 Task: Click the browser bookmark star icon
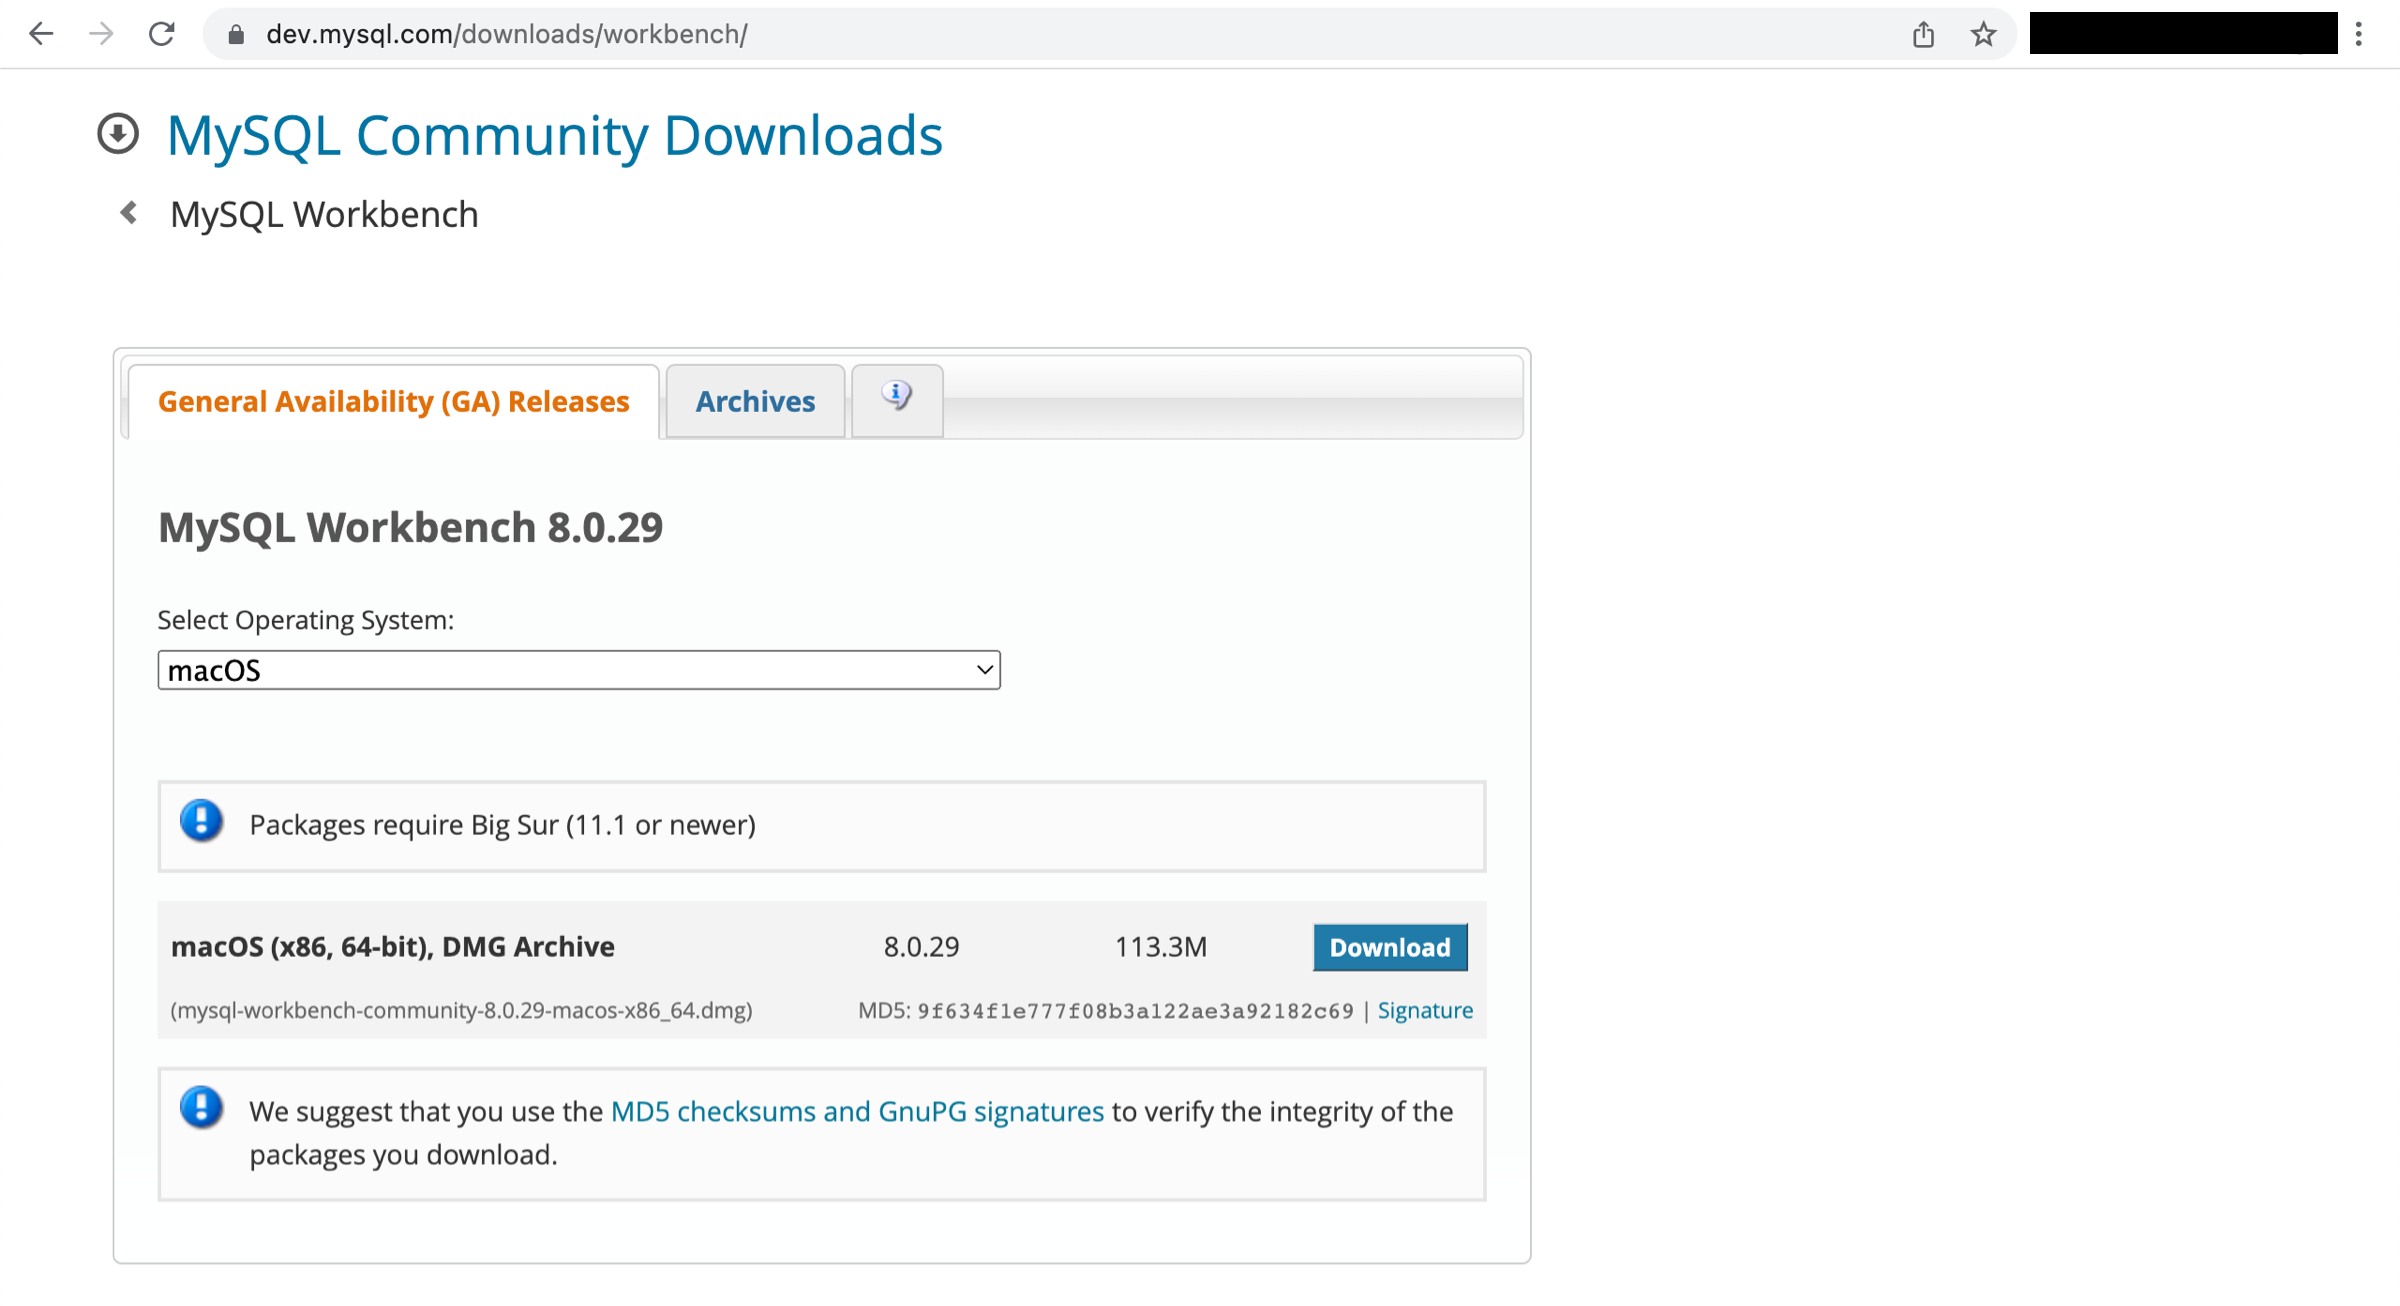click(x=1980, y=34)
